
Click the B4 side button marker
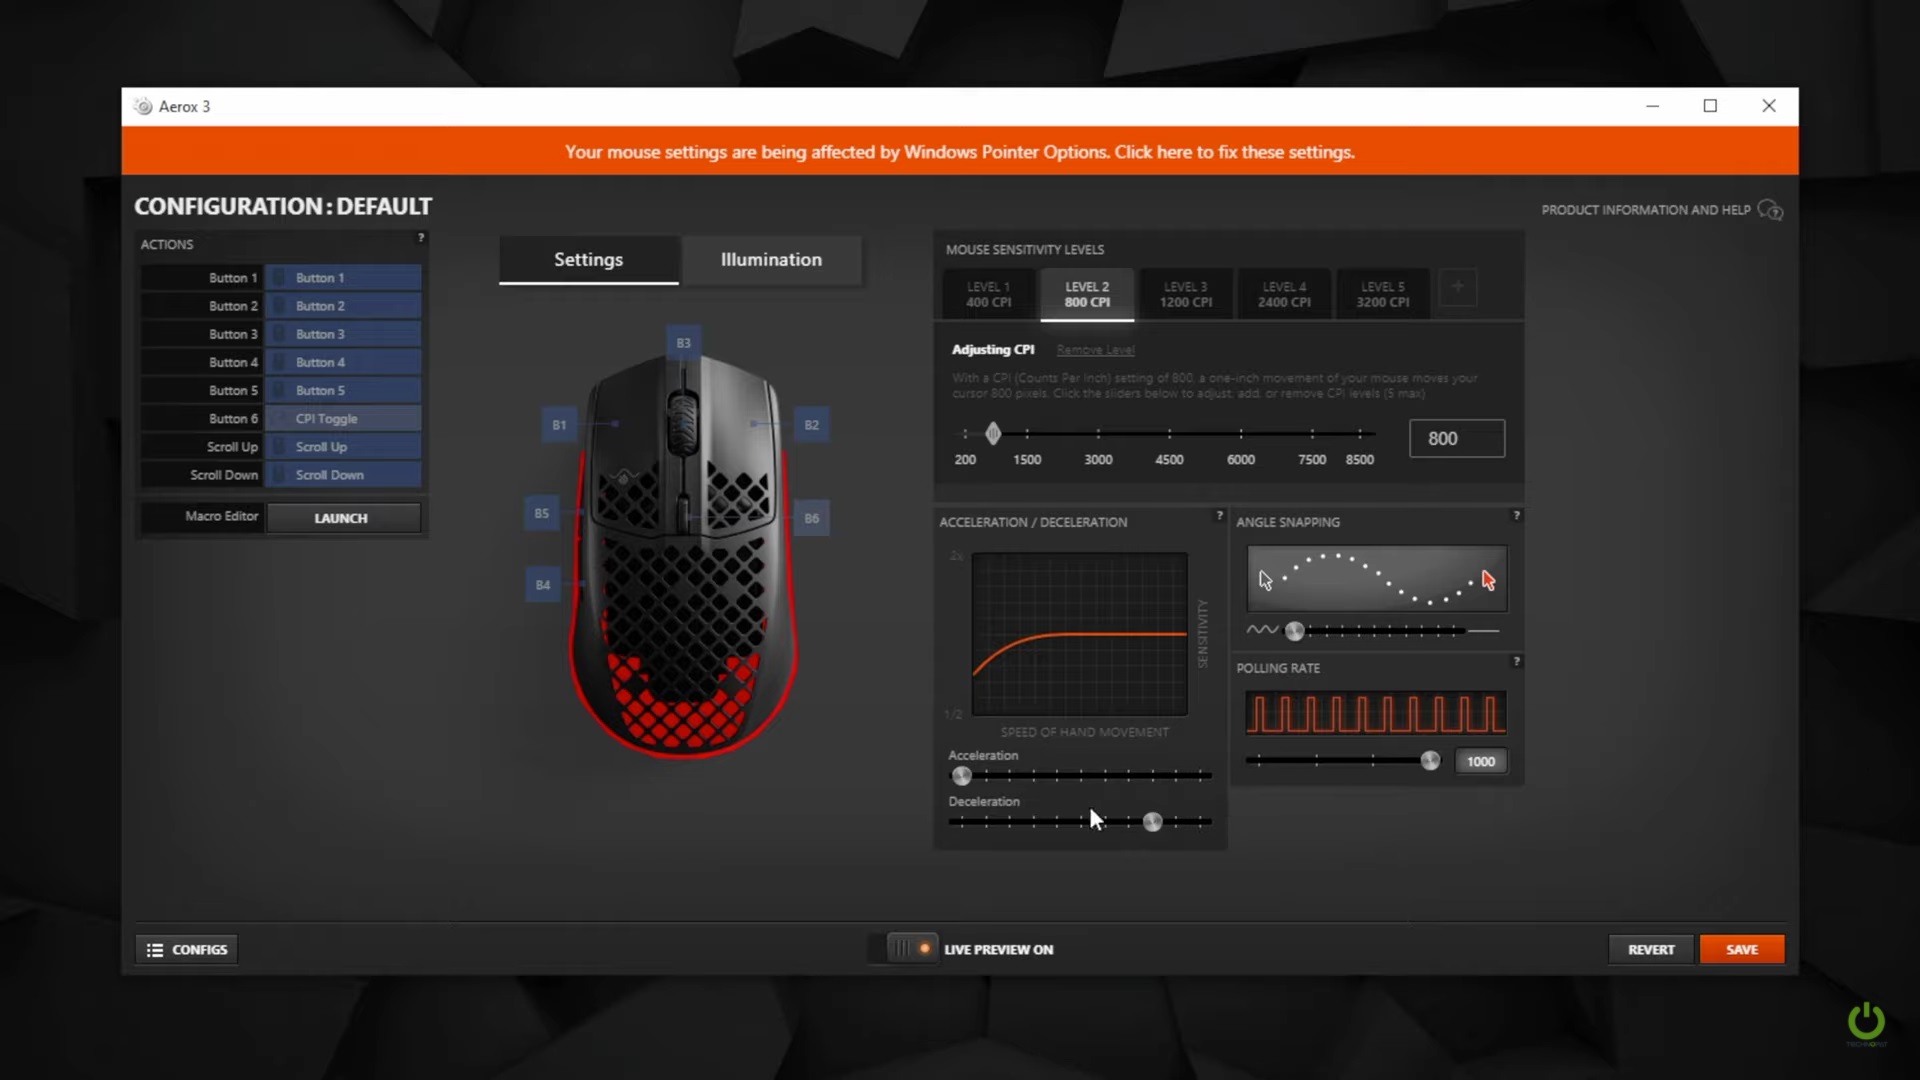(542, 585)
